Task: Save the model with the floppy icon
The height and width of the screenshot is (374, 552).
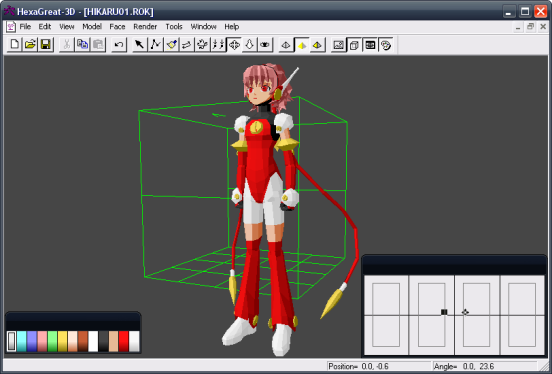Action: coord(46,45)
